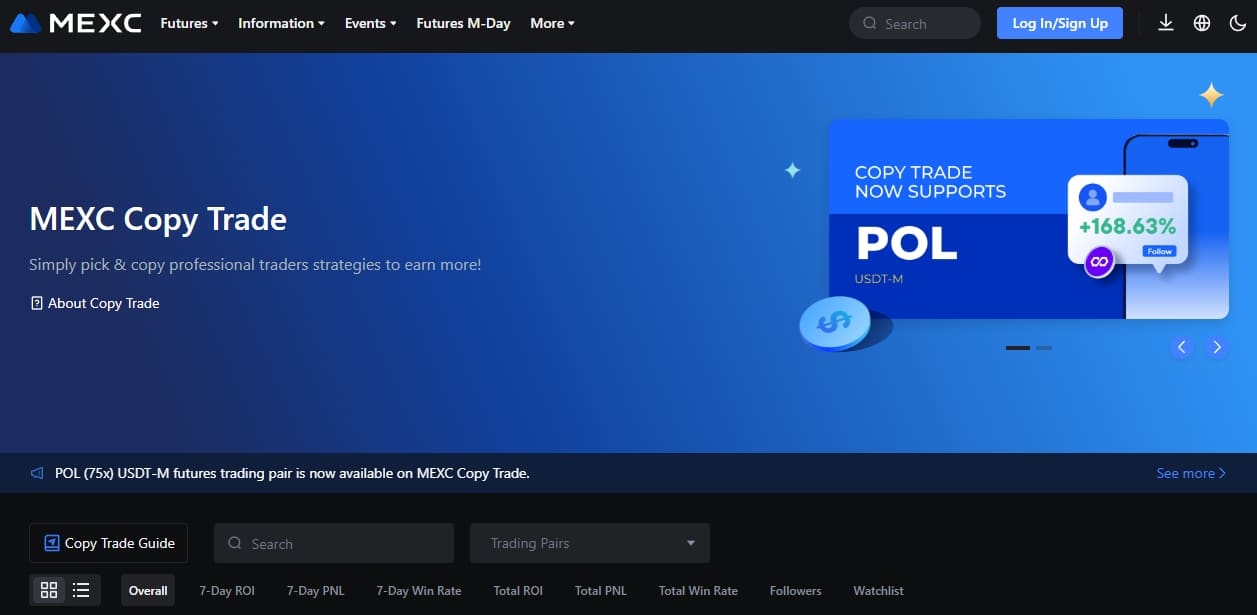Screen dimensions: 1257x615
Task: Open the Trading Pairs dropdown
Action: pos(590,543)
